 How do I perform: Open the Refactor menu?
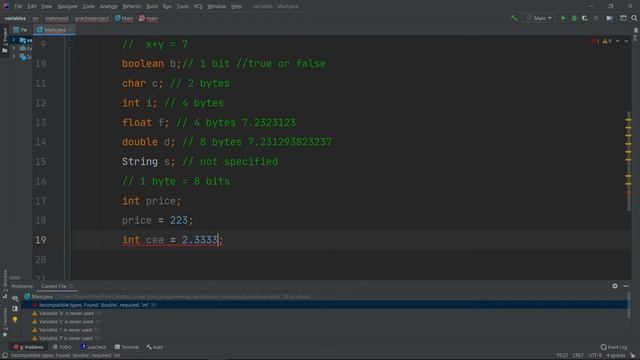point(132,7)
